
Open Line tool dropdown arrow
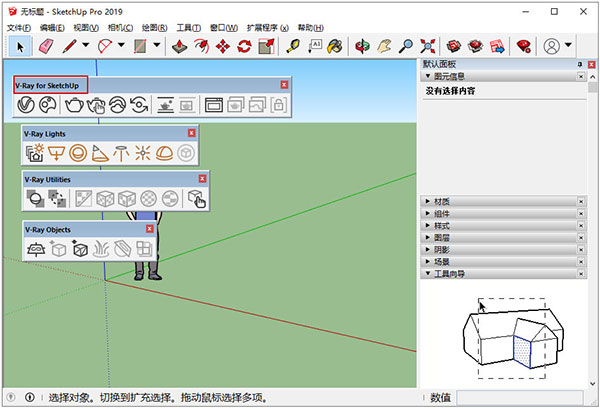point(86,45)
